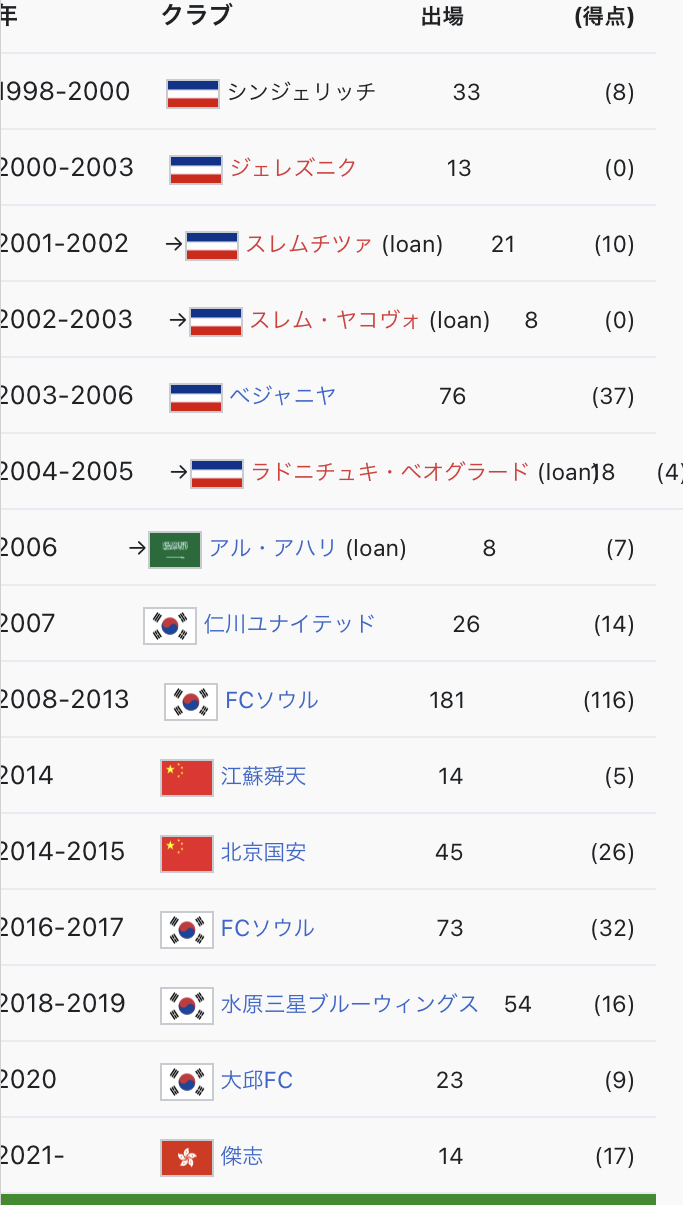
Task: Open the FCソウル link in 2008-2013 row
Action: tap(272, 700)
